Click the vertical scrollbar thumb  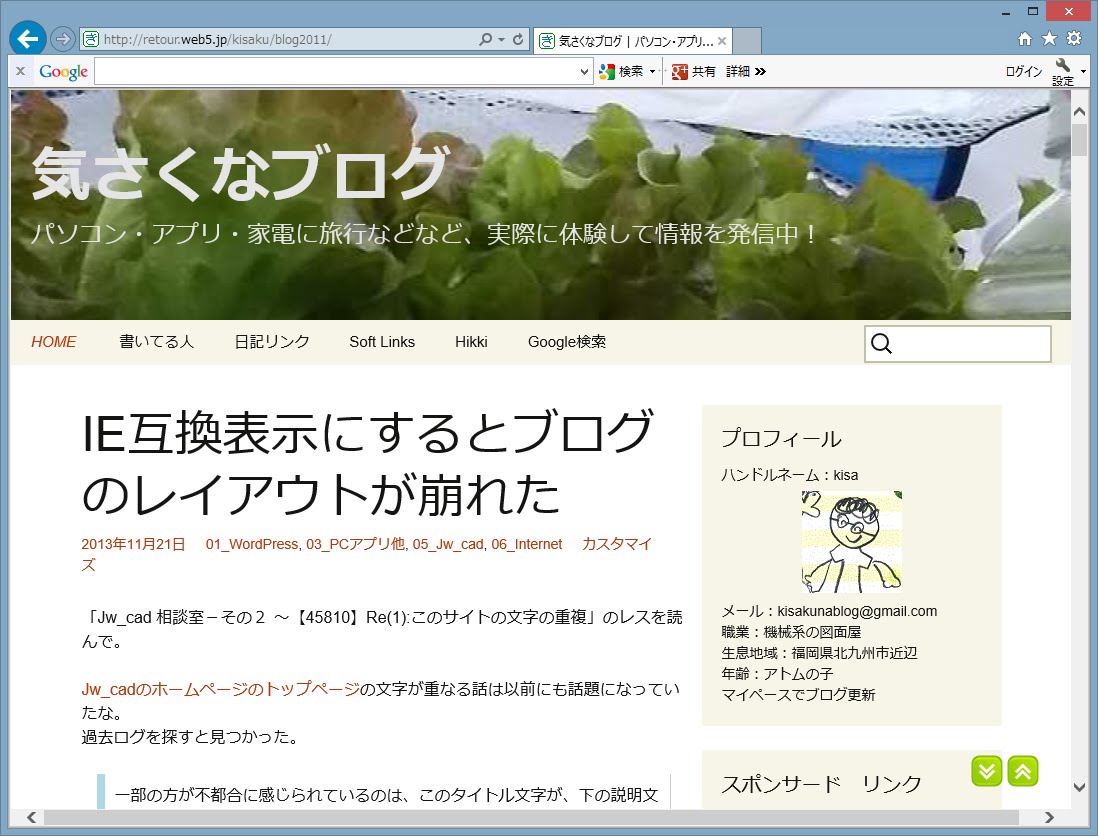1079,139
